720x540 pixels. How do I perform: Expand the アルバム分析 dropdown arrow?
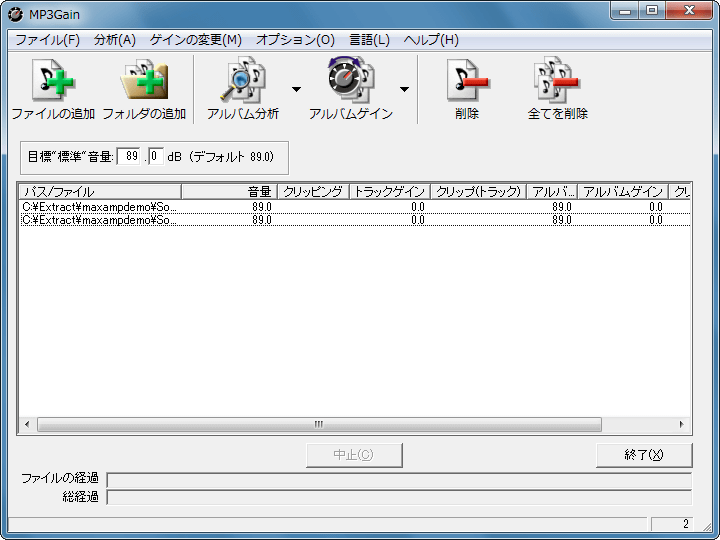pos(297,89)
